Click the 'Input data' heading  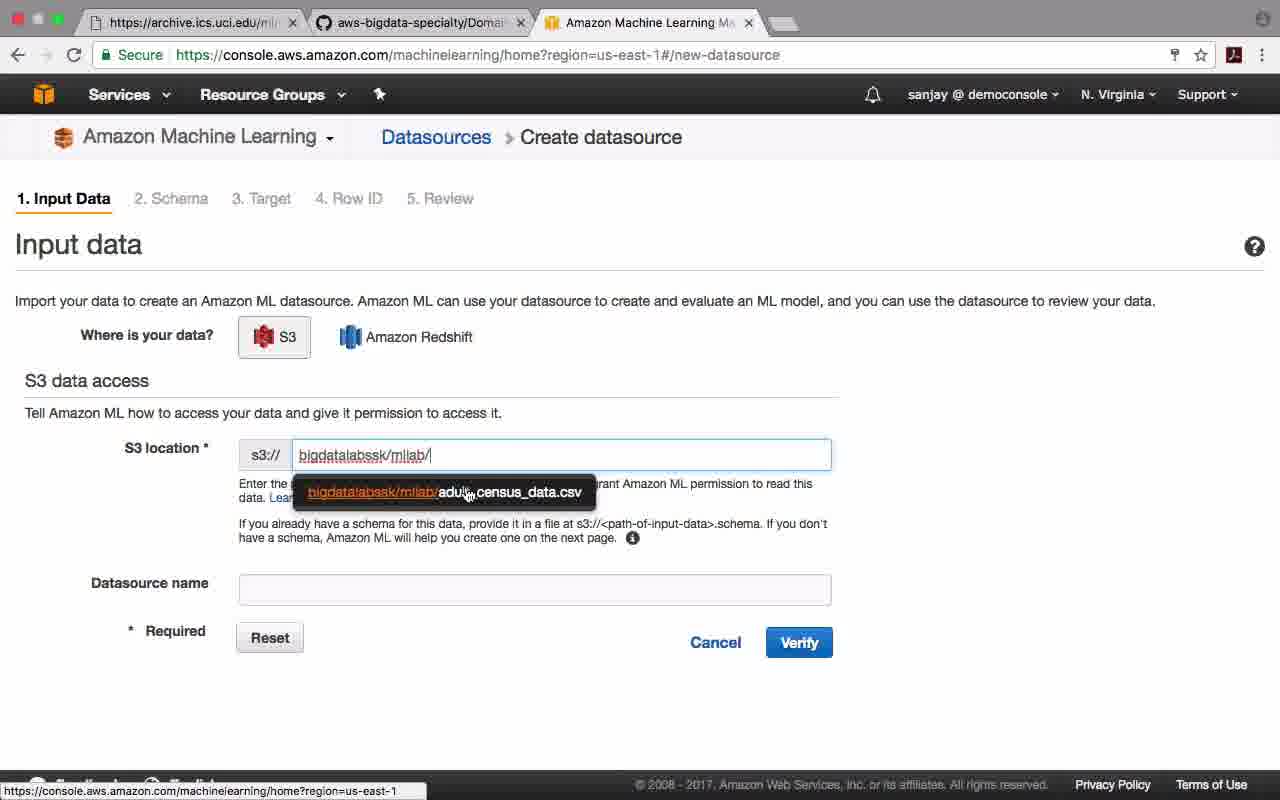78,245
